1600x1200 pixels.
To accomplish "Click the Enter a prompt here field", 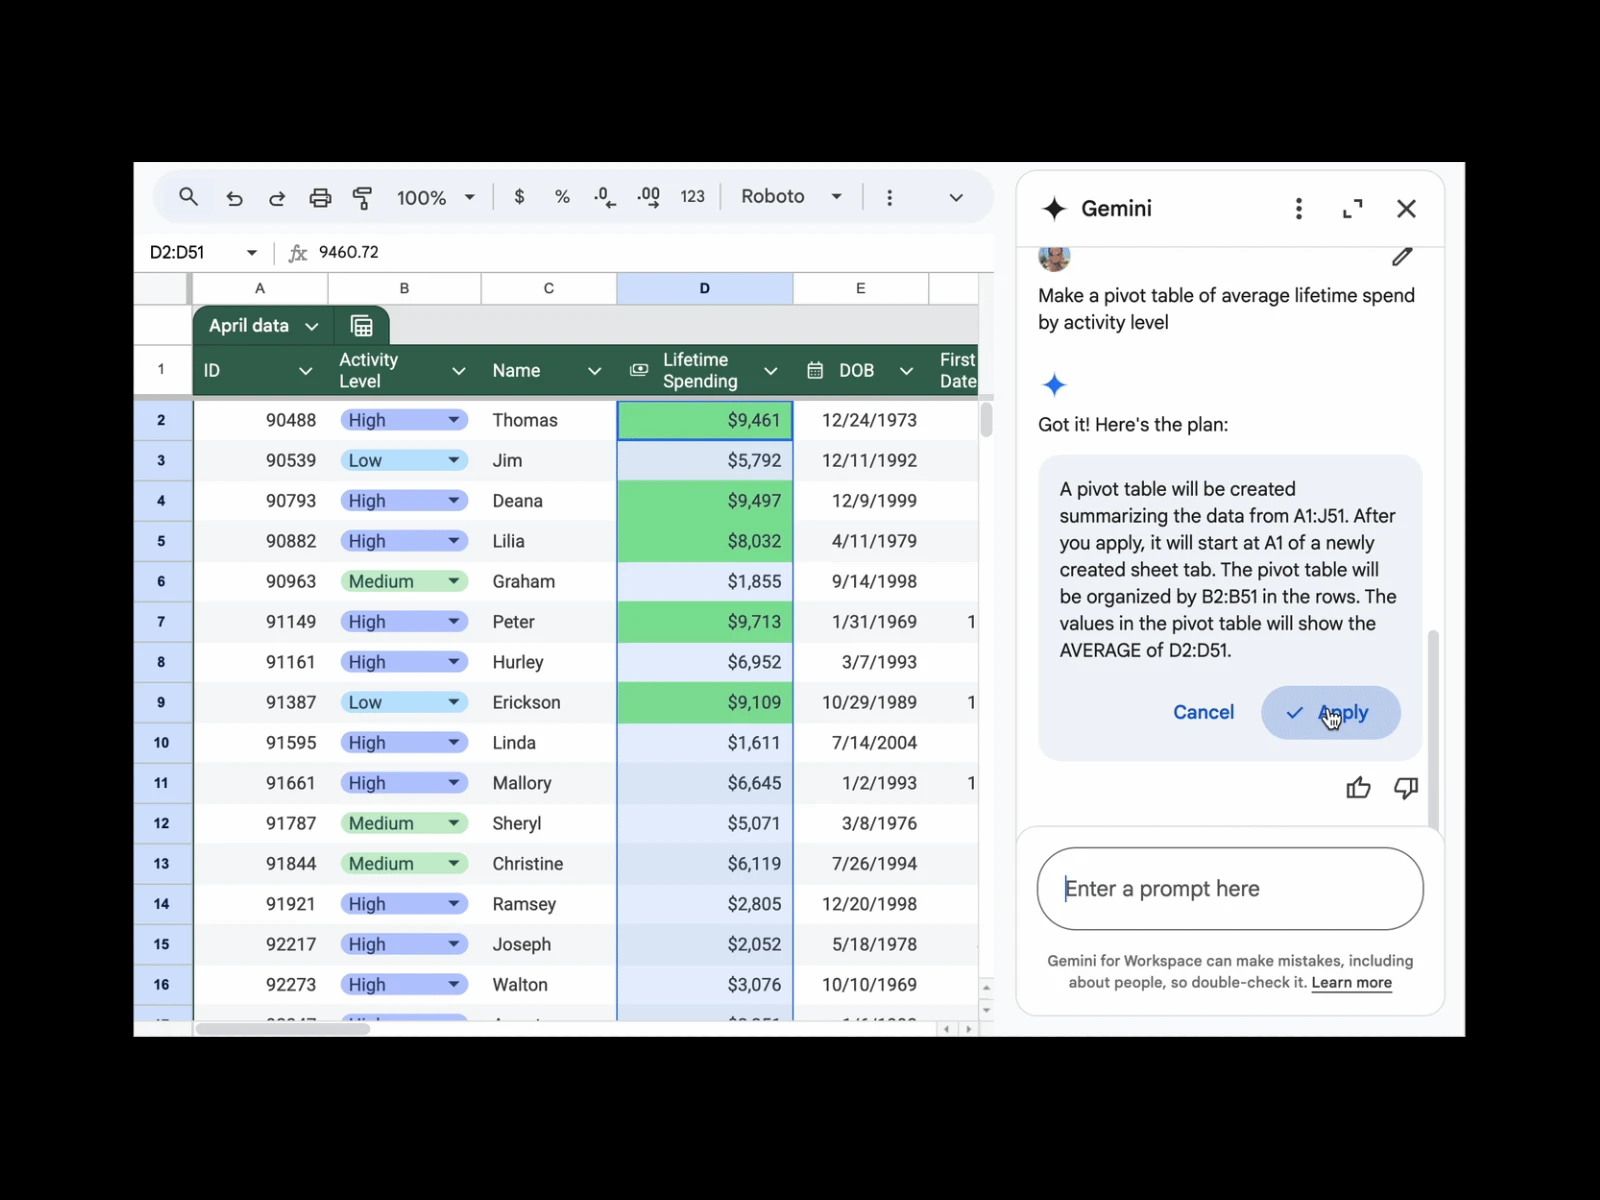I will tap(1230, 889).
